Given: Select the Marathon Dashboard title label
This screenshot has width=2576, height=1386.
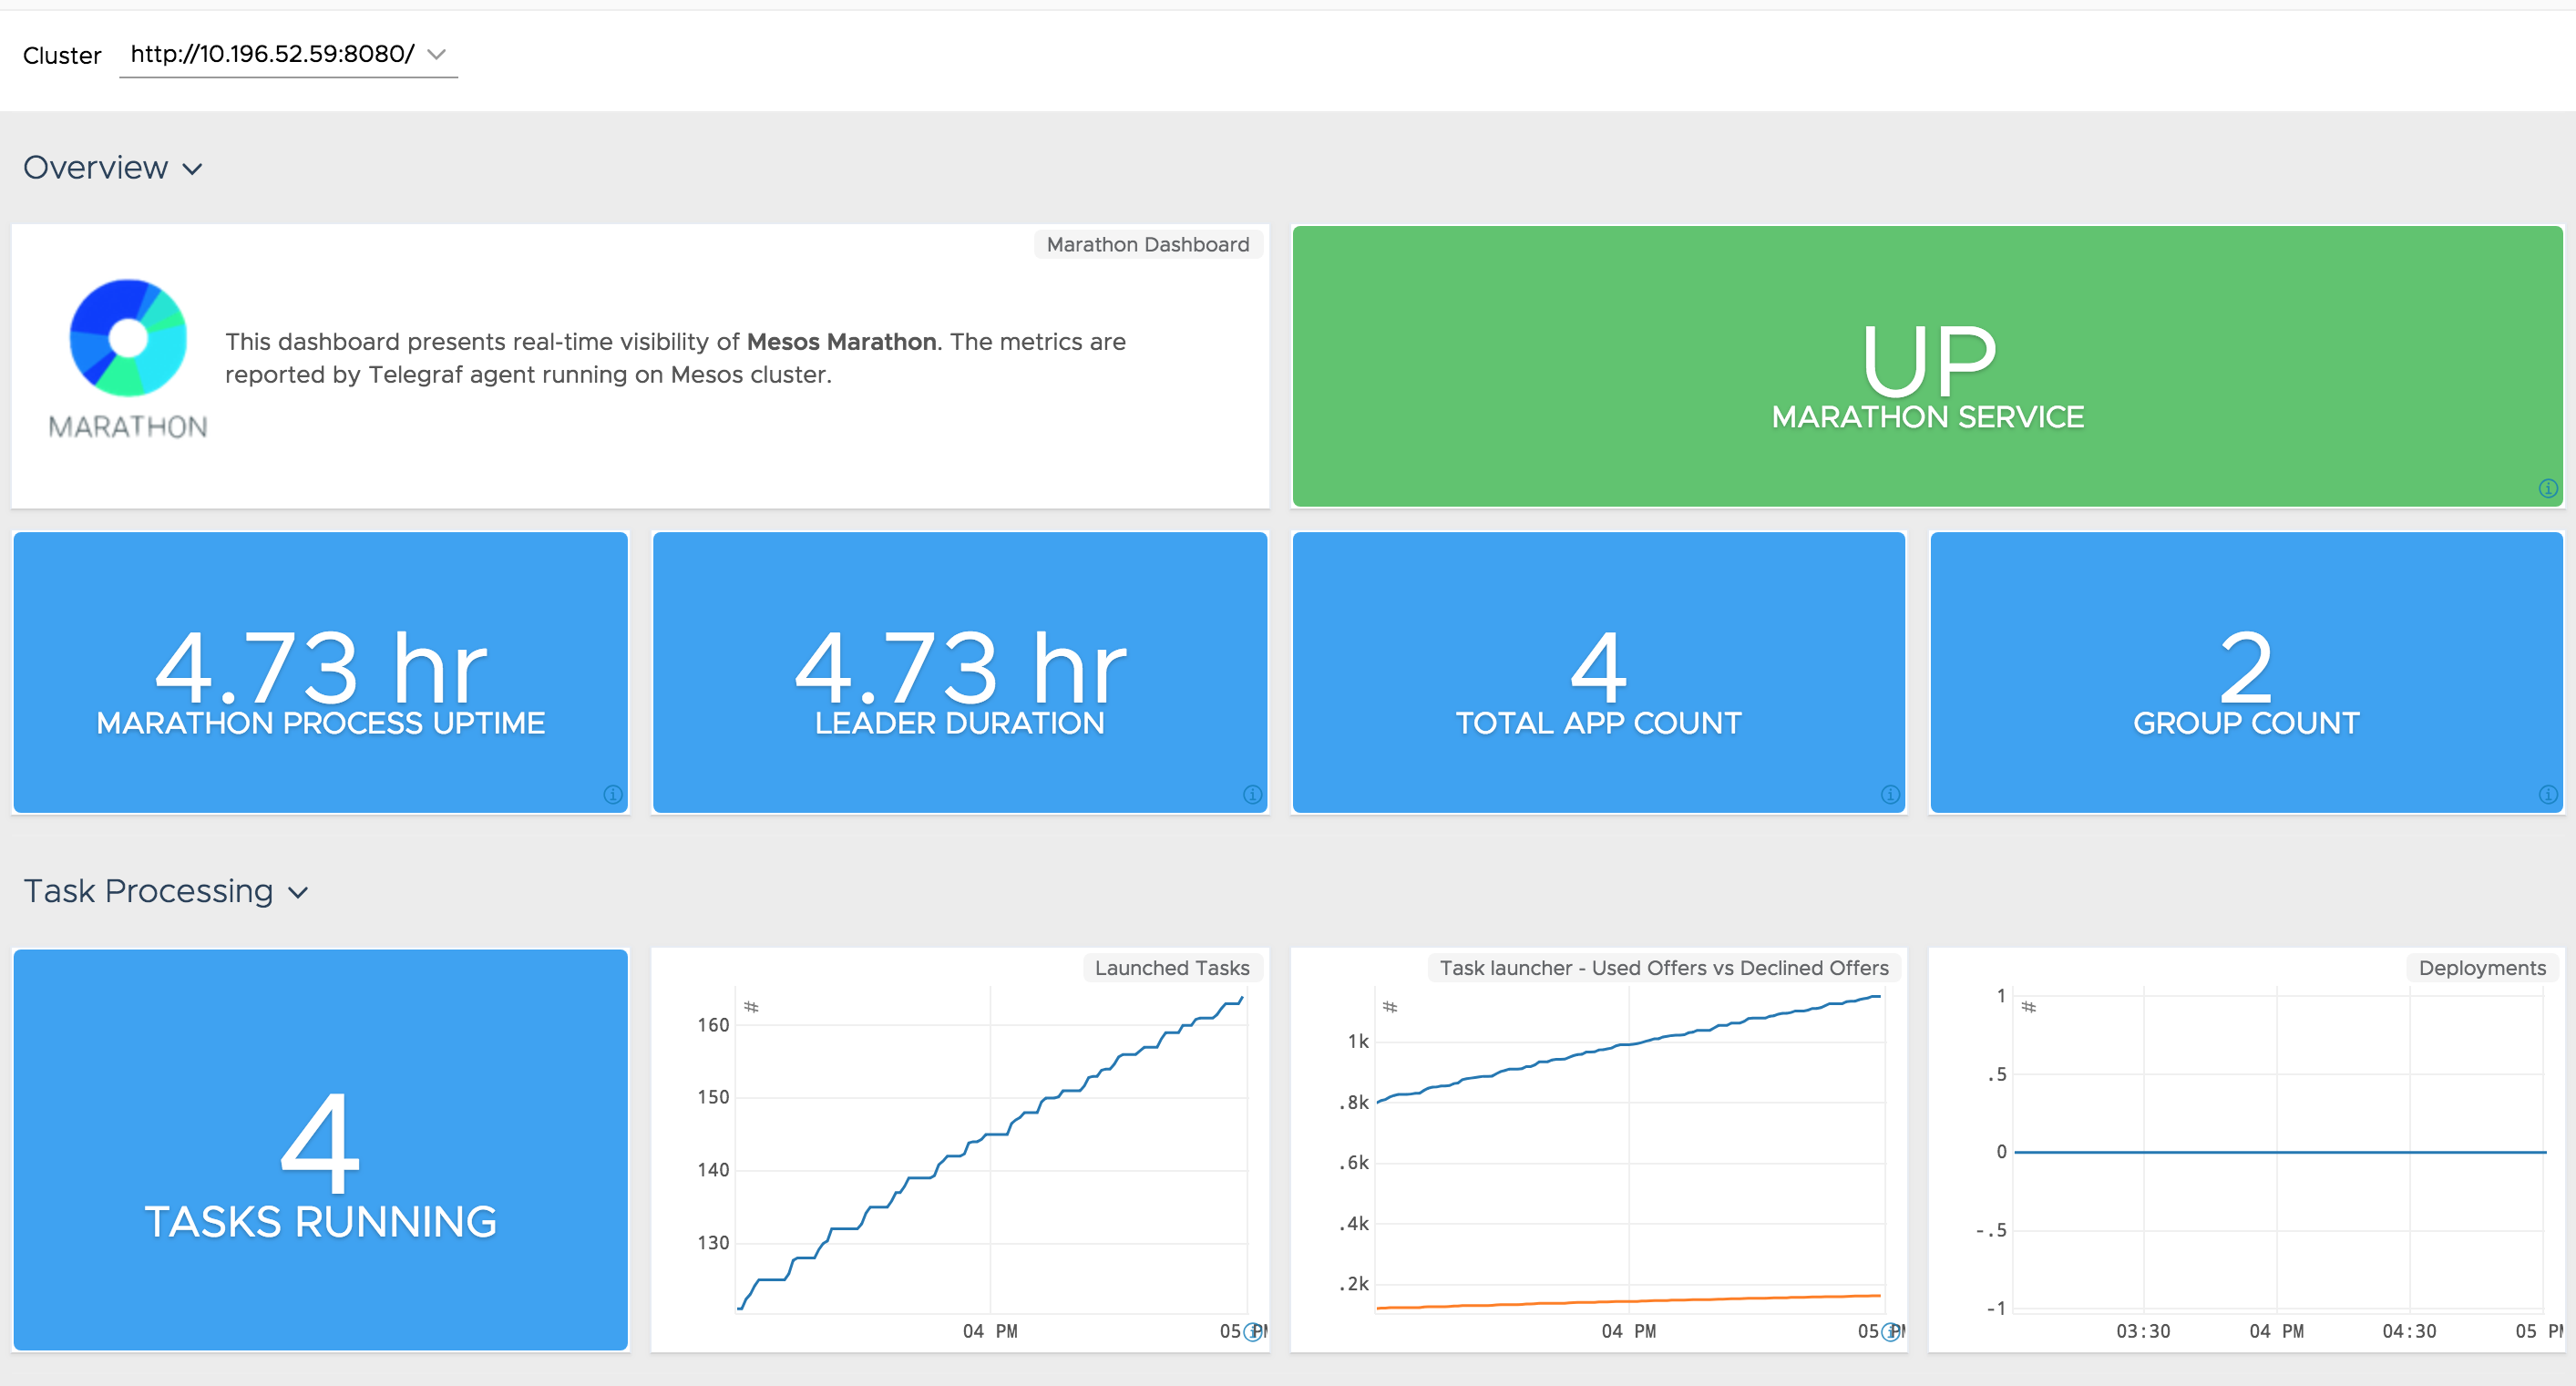Looking at the screenshot, I should (x=1148, y=245).
